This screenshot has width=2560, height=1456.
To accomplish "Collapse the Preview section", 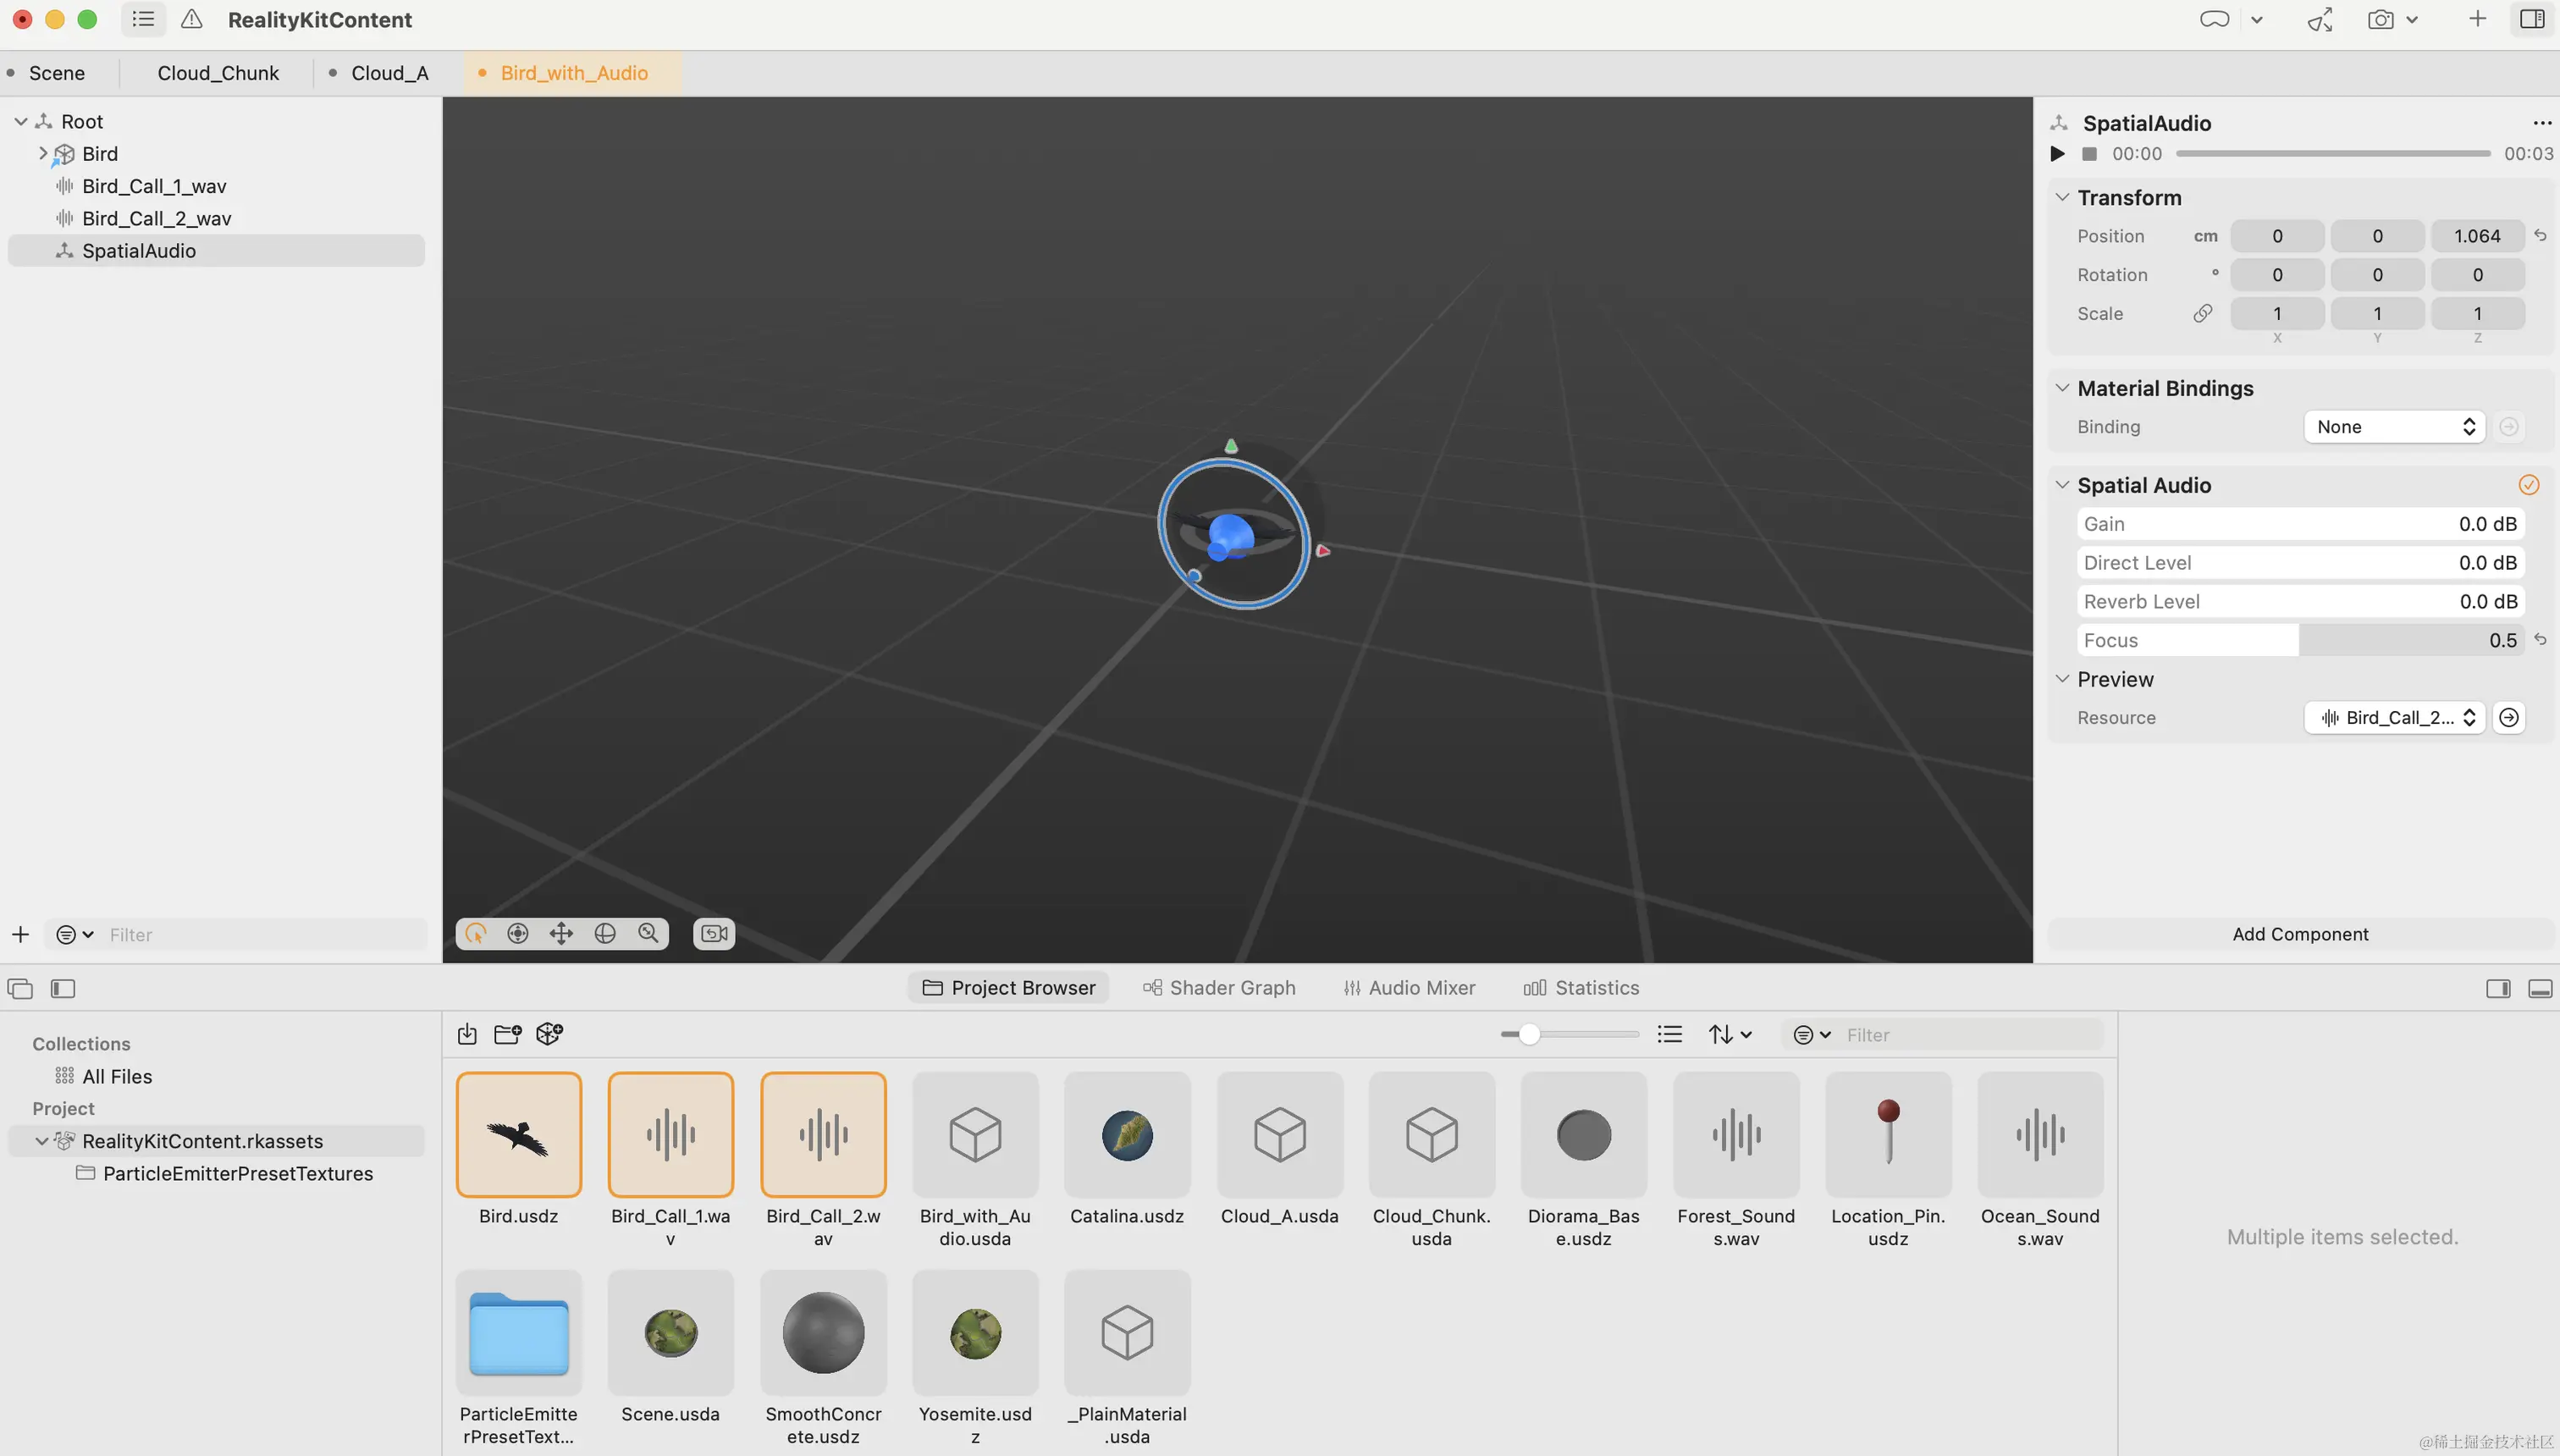I will [x=2062, y=679].
